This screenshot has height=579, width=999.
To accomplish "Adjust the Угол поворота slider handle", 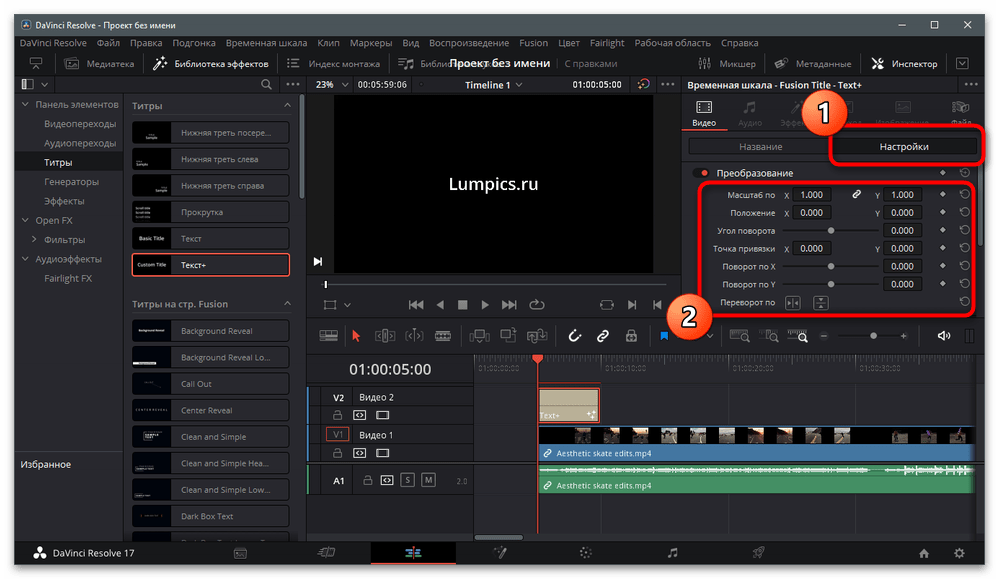I will coord(831,231).
